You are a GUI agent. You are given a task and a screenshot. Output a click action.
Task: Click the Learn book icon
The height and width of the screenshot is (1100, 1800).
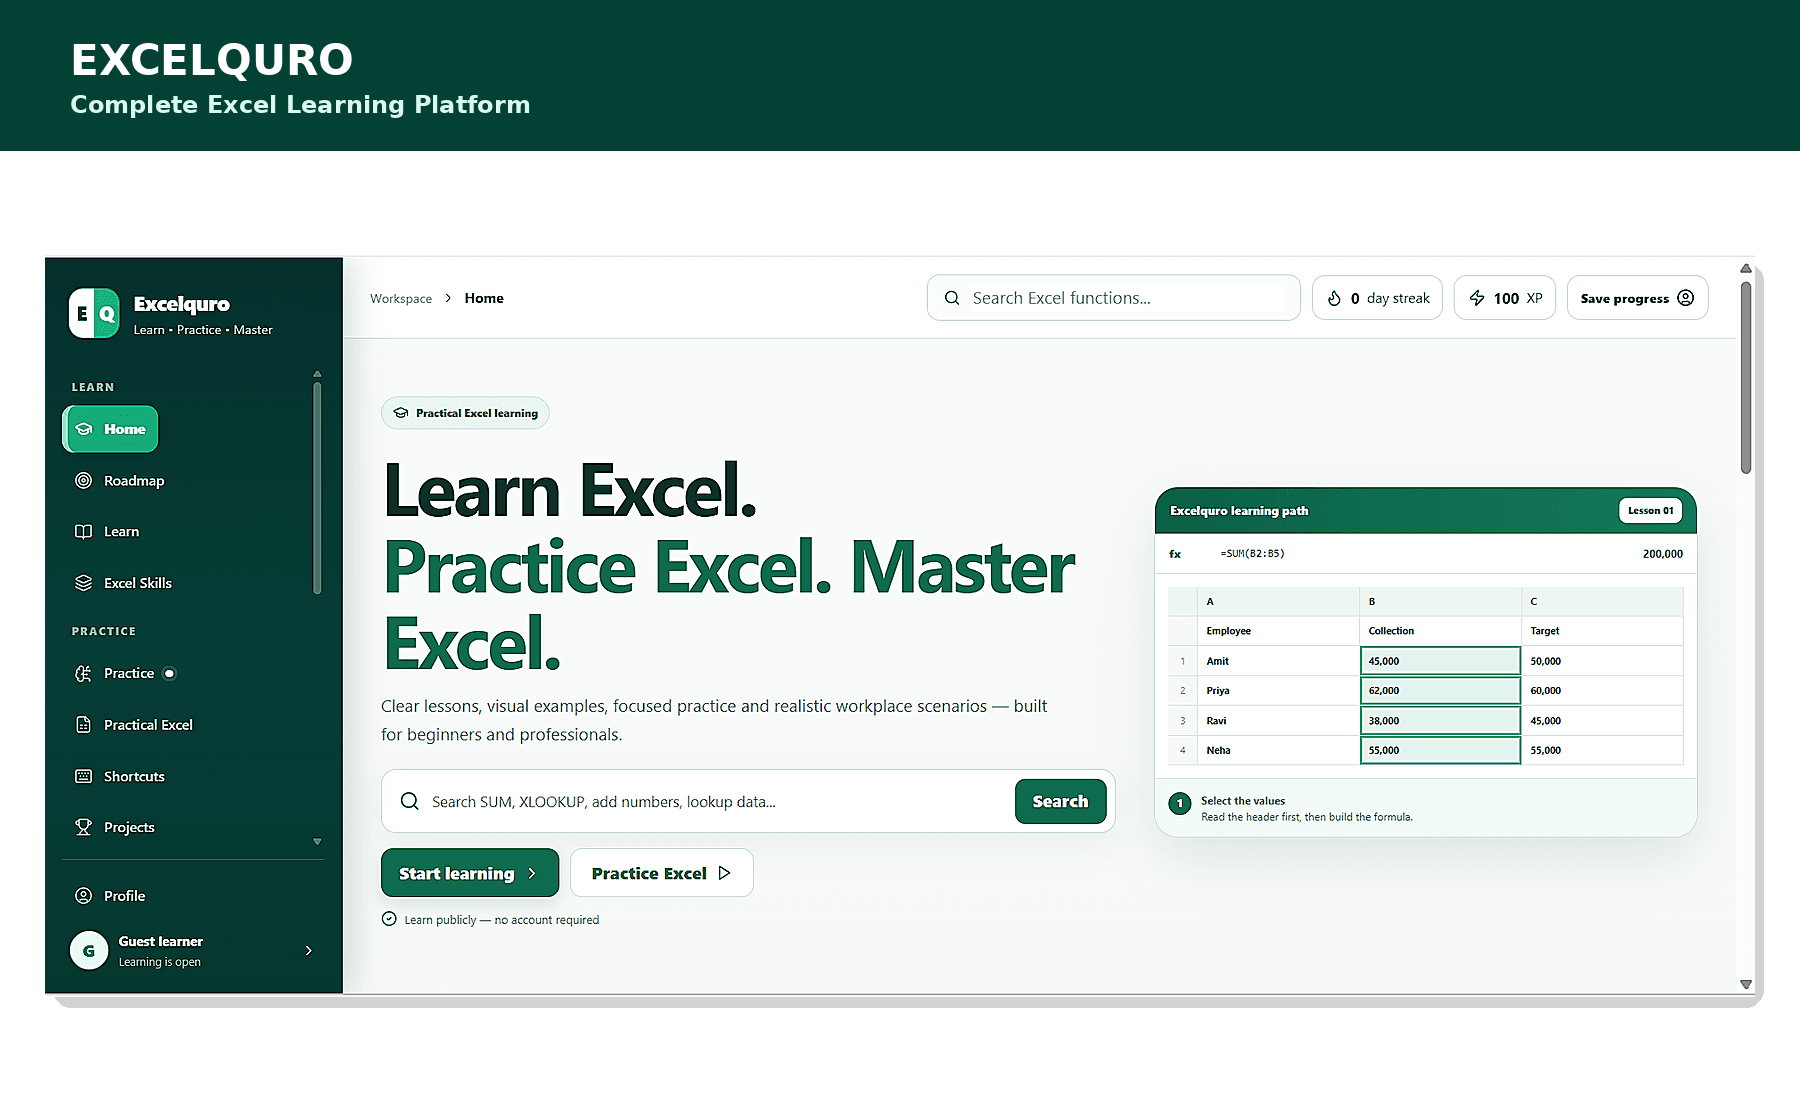coord(84,532)
